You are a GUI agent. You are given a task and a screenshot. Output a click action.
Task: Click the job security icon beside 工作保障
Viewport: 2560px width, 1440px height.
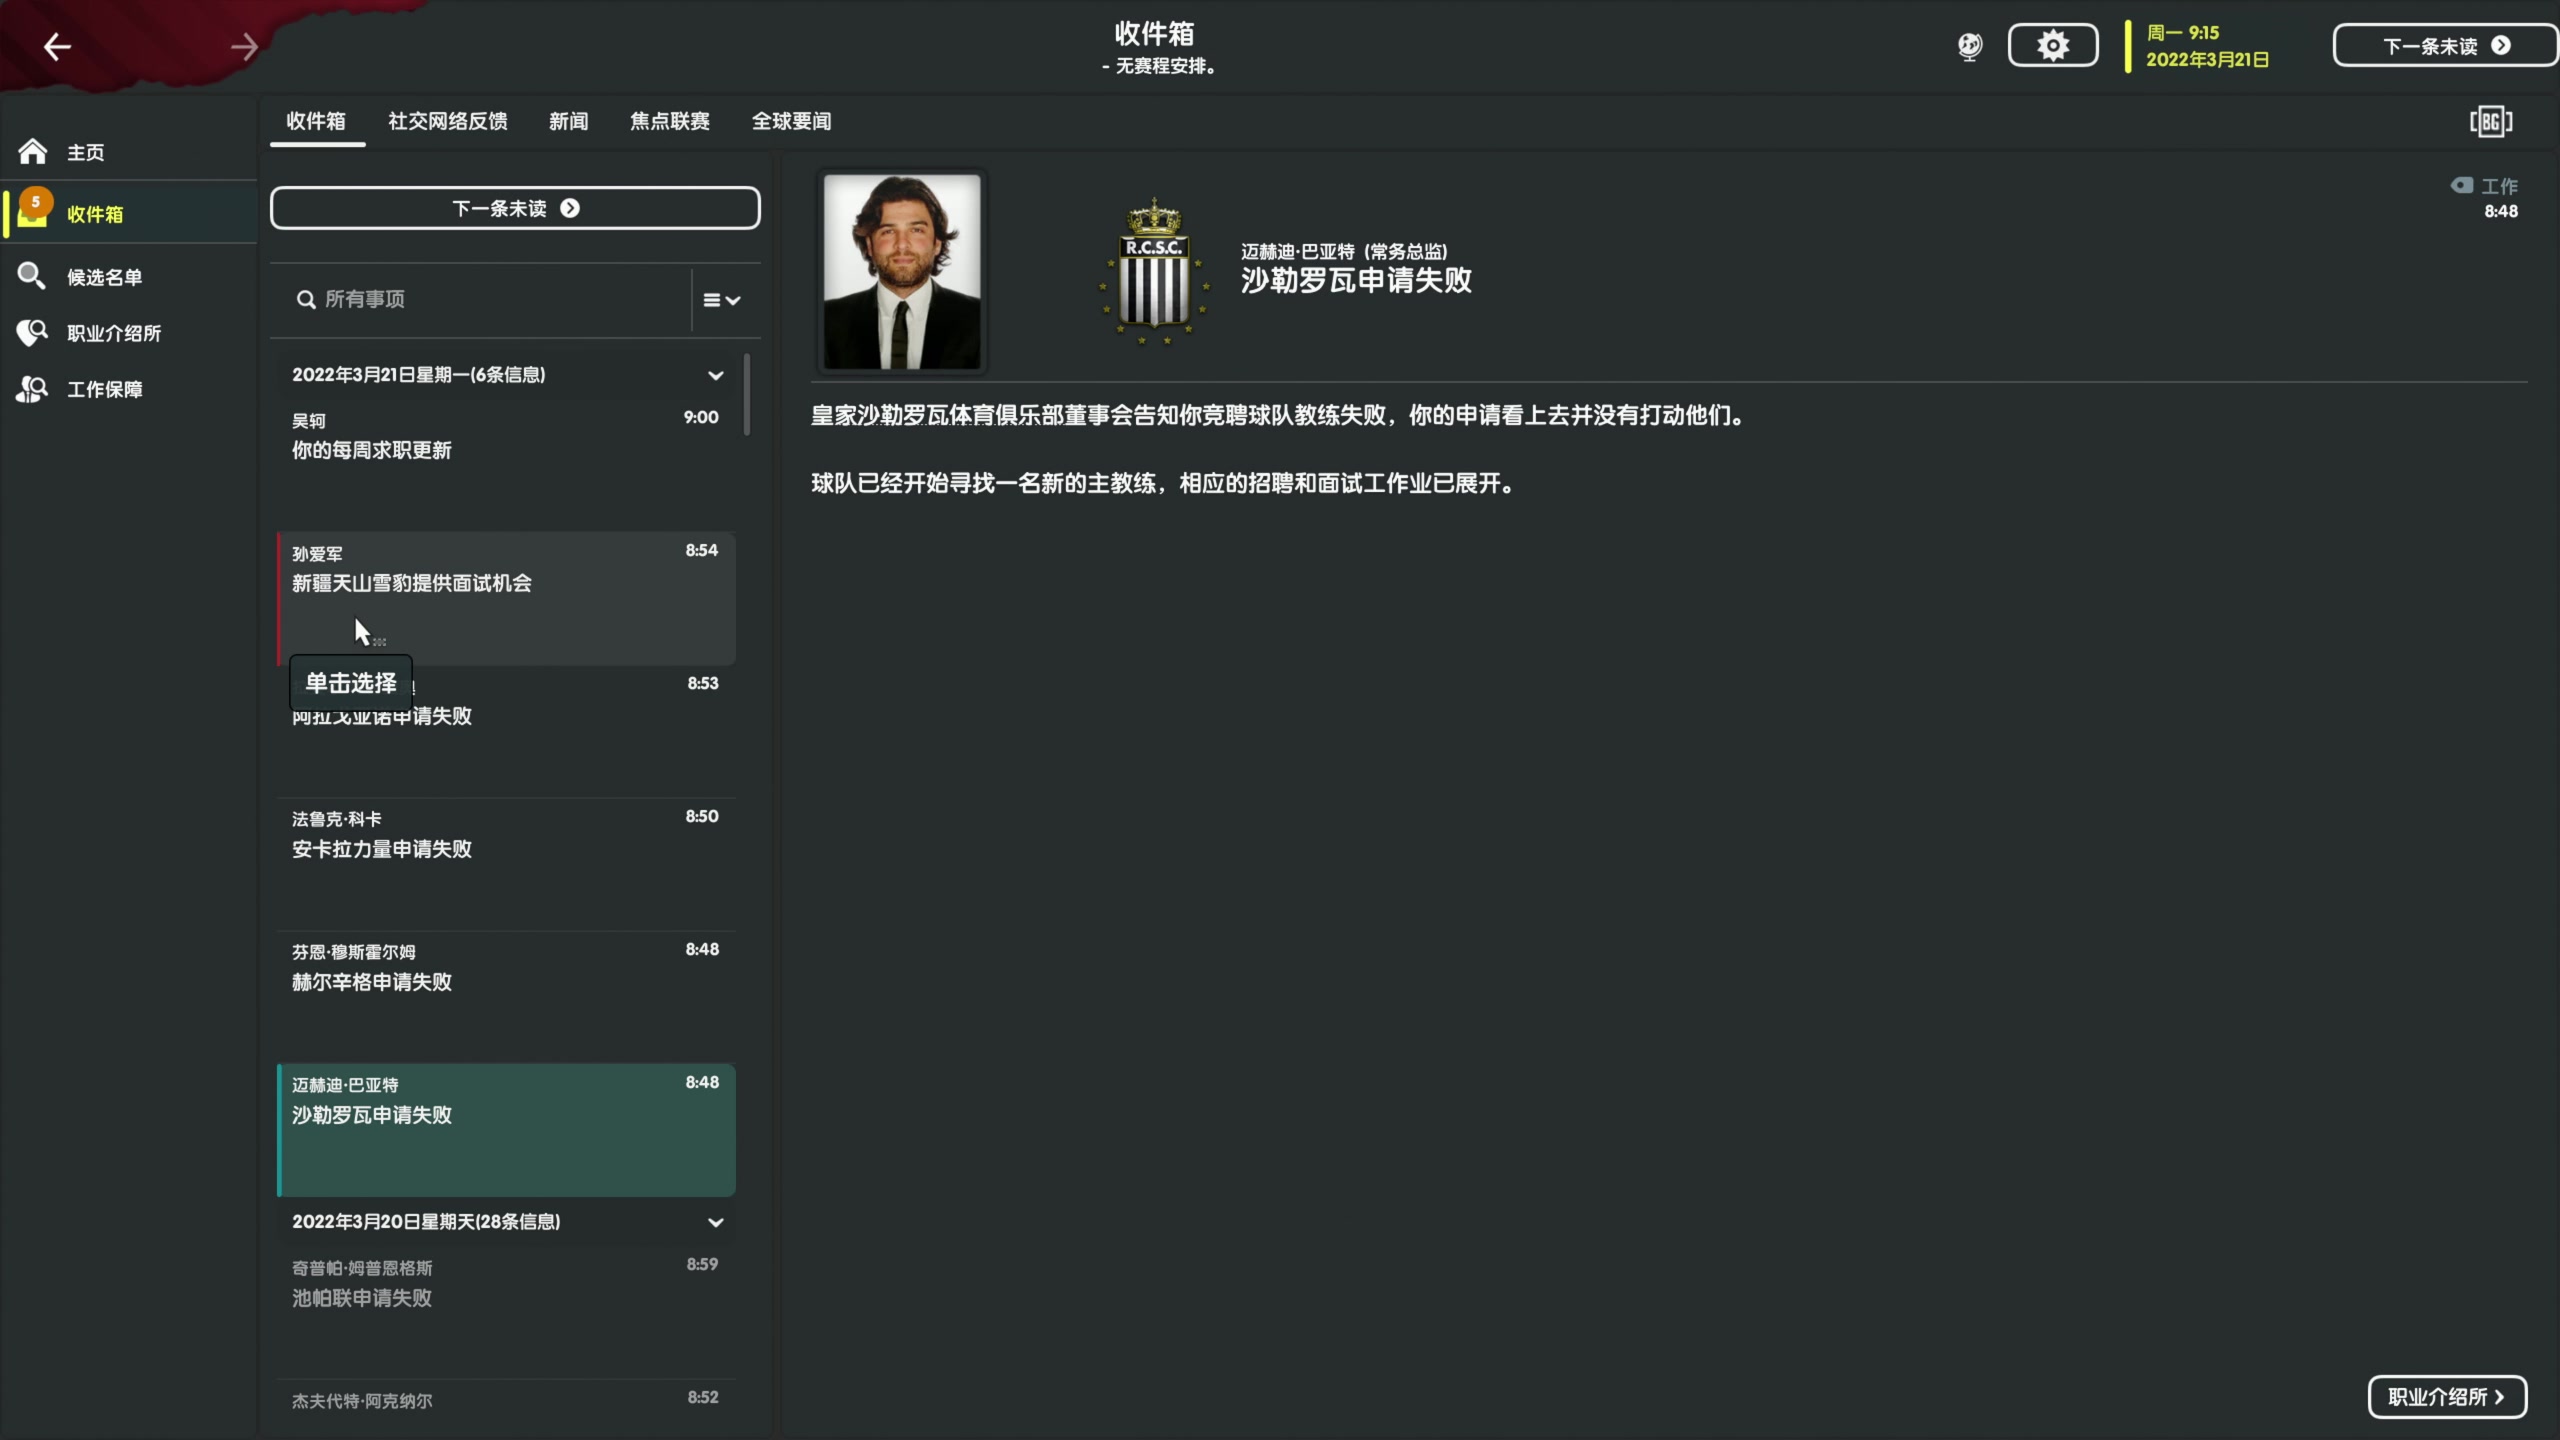31,388
